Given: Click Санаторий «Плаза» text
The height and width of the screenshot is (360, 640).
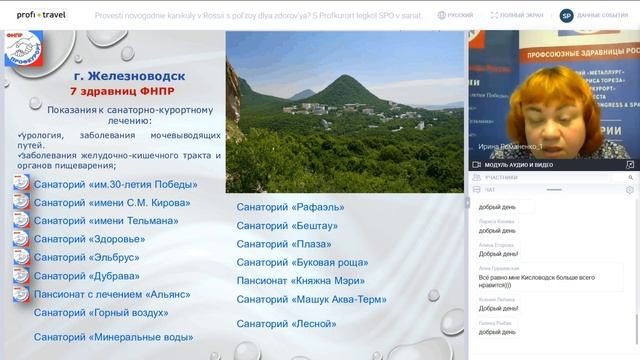Looking at the screenshot, I should tap(284, 244).
